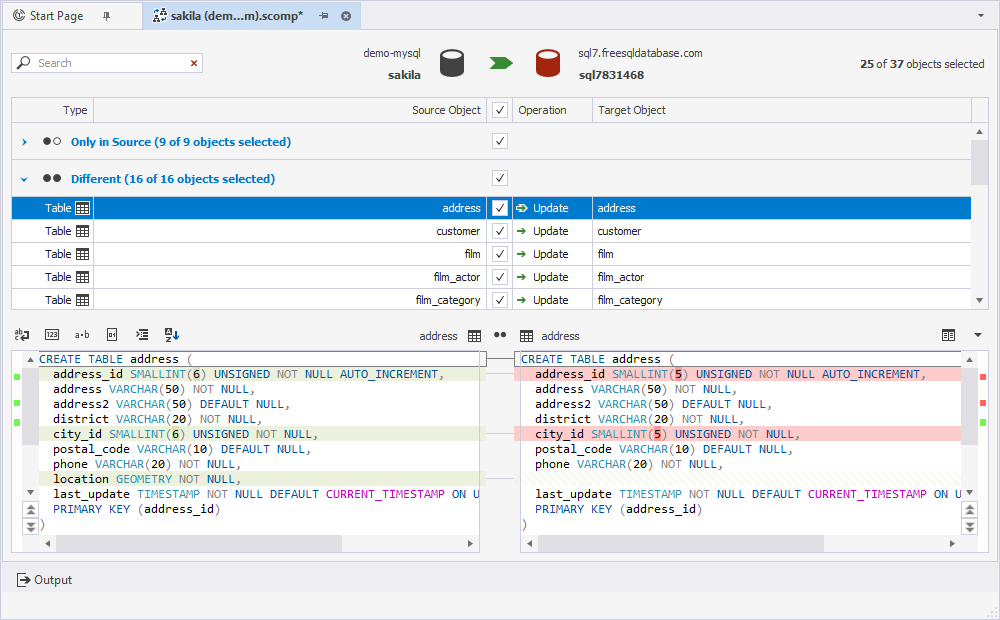Image resolution: width=1000 pixels, height=620 pixels.
Task: Click the target address table icon in diff header
Action: pos(526,336)
